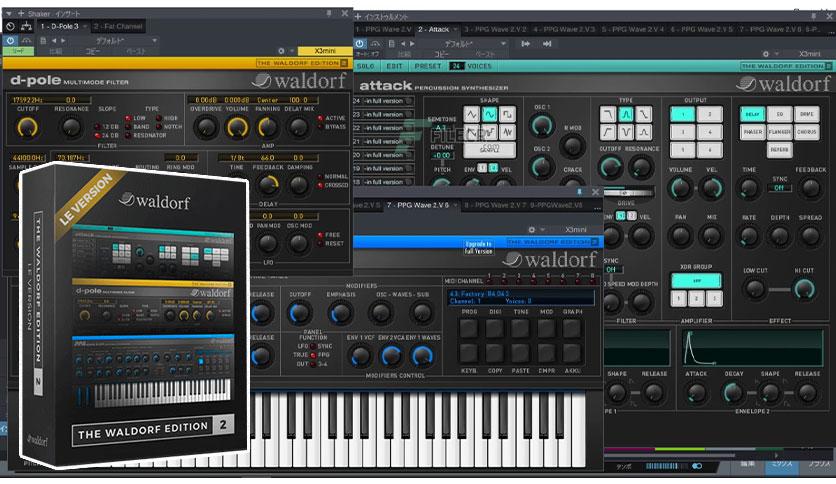Click the PPG Wave program display field
836x484 pixels.
[x=520, y=297]
